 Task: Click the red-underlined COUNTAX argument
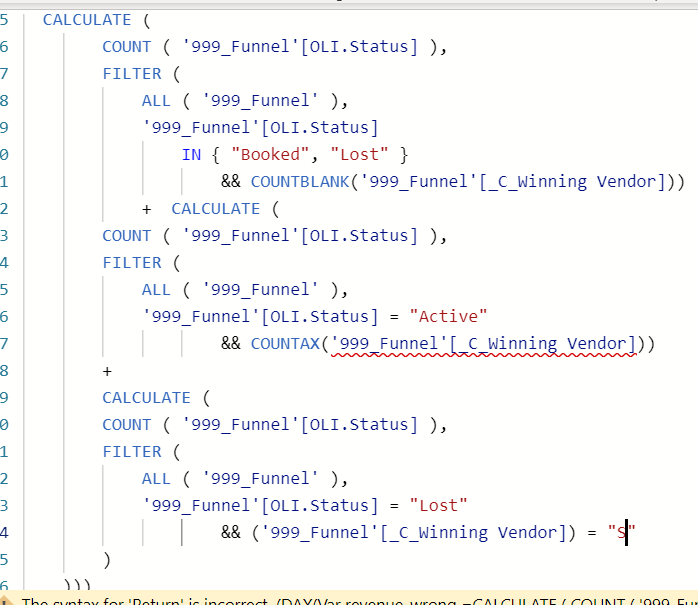pos(484,344)
